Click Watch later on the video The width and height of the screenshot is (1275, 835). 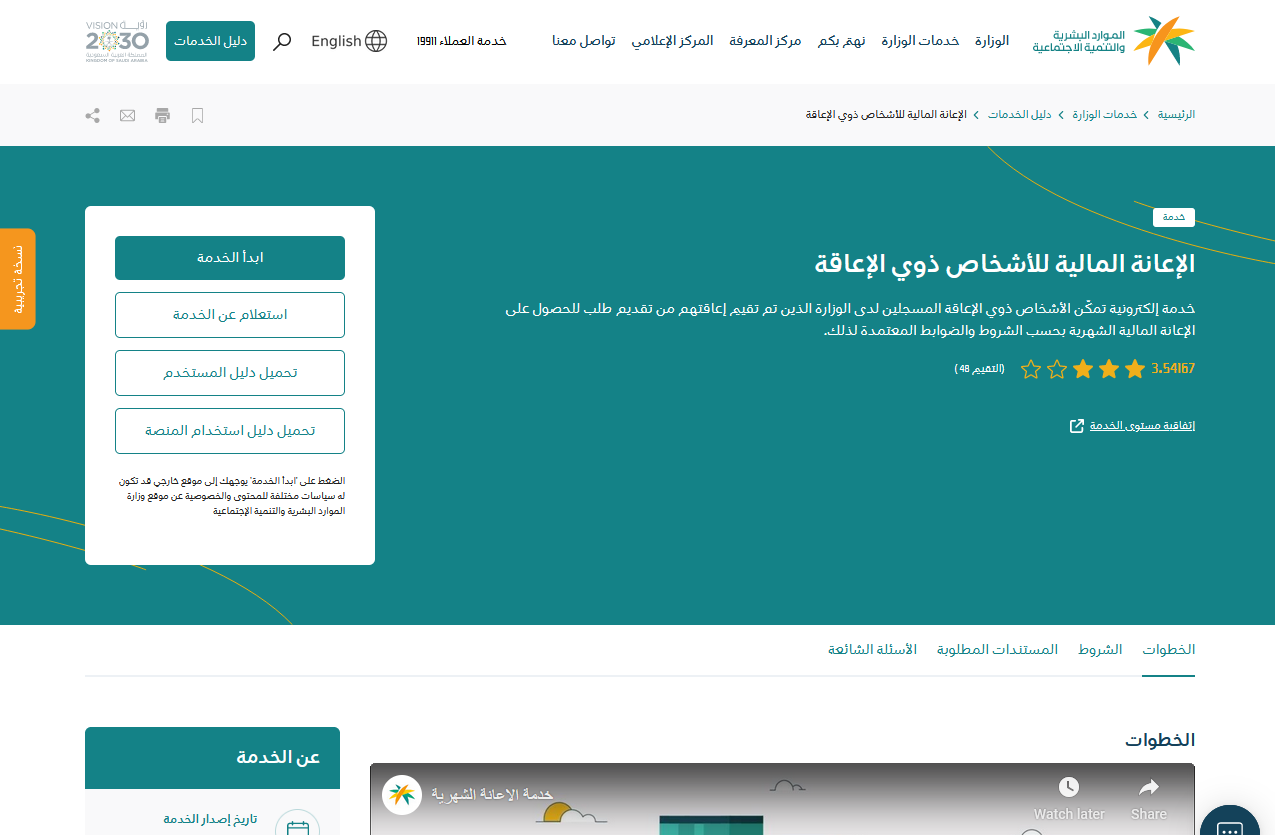point(1068,799)
